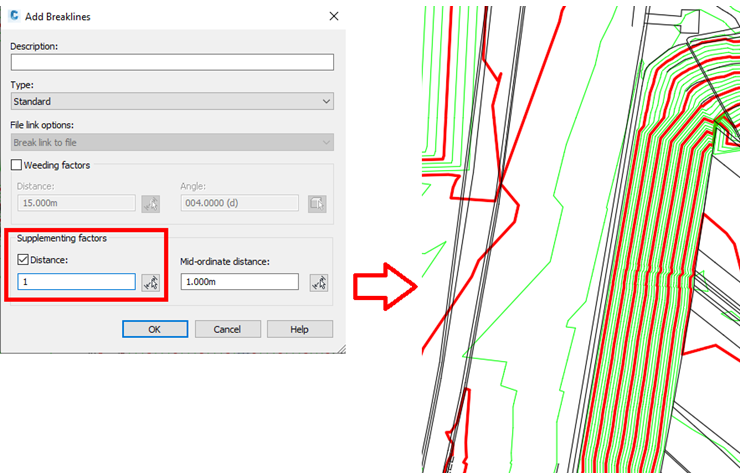This screenshot has width=744, height=473.
Task: Open the Help button
Action: click(299, 329)
